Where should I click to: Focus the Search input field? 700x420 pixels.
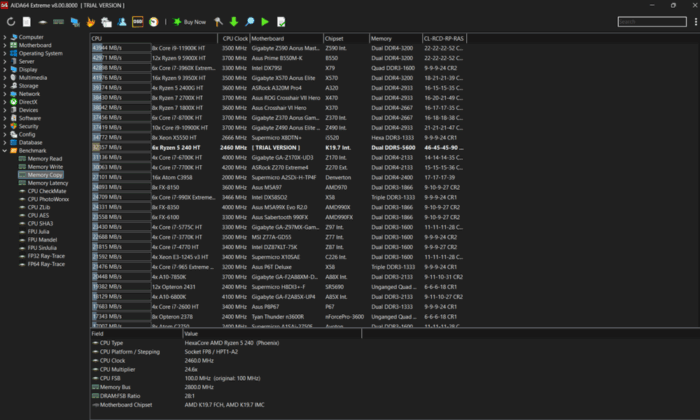click(652, 21)
